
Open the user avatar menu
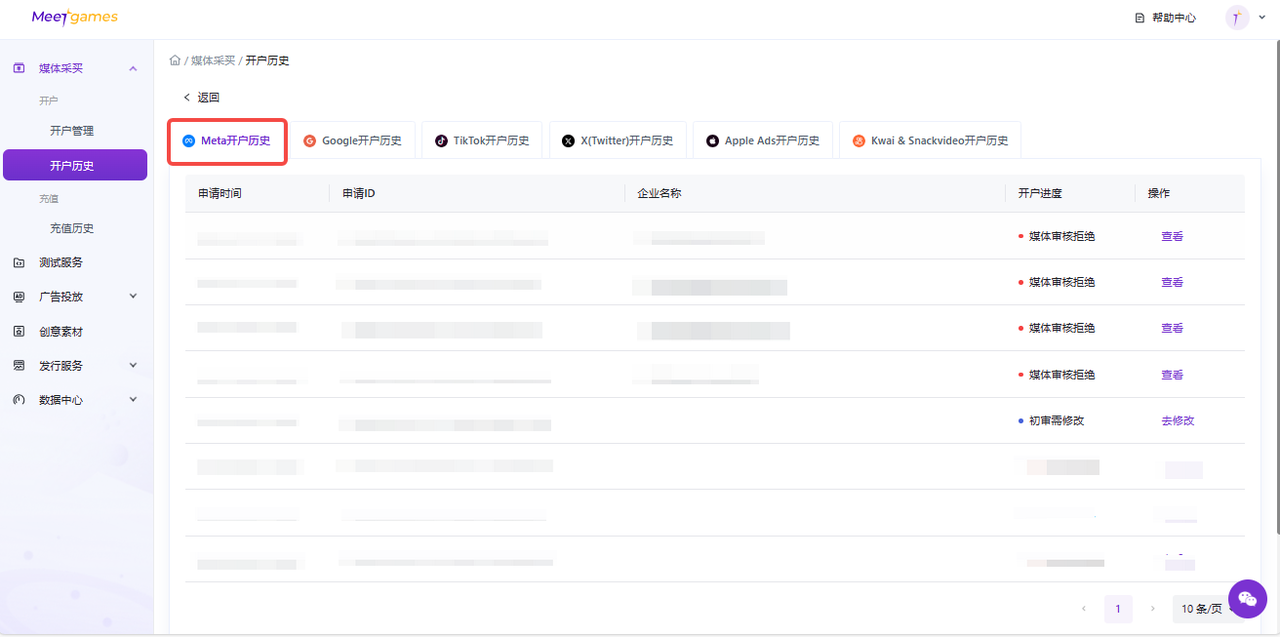tap(1237, 17)
